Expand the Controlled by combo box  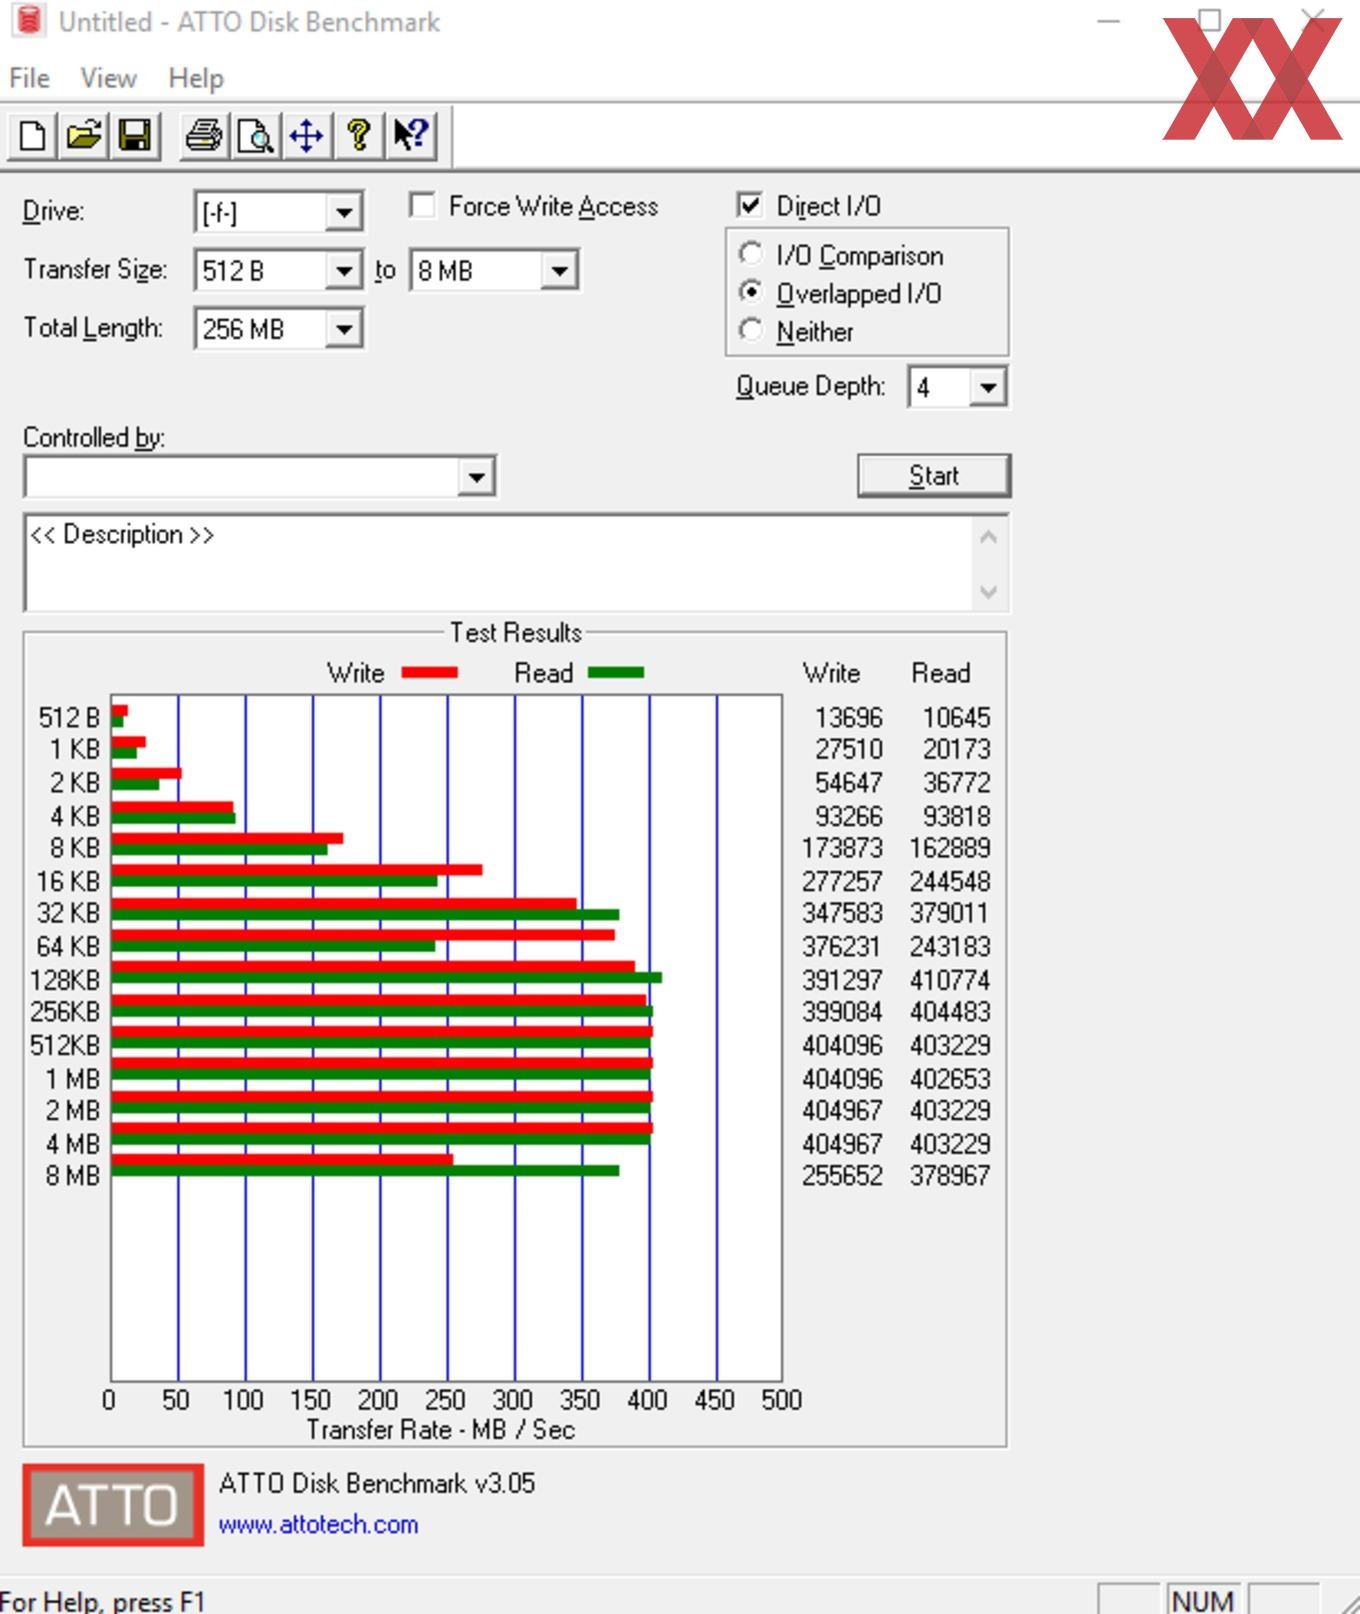[x=477, y=476]
